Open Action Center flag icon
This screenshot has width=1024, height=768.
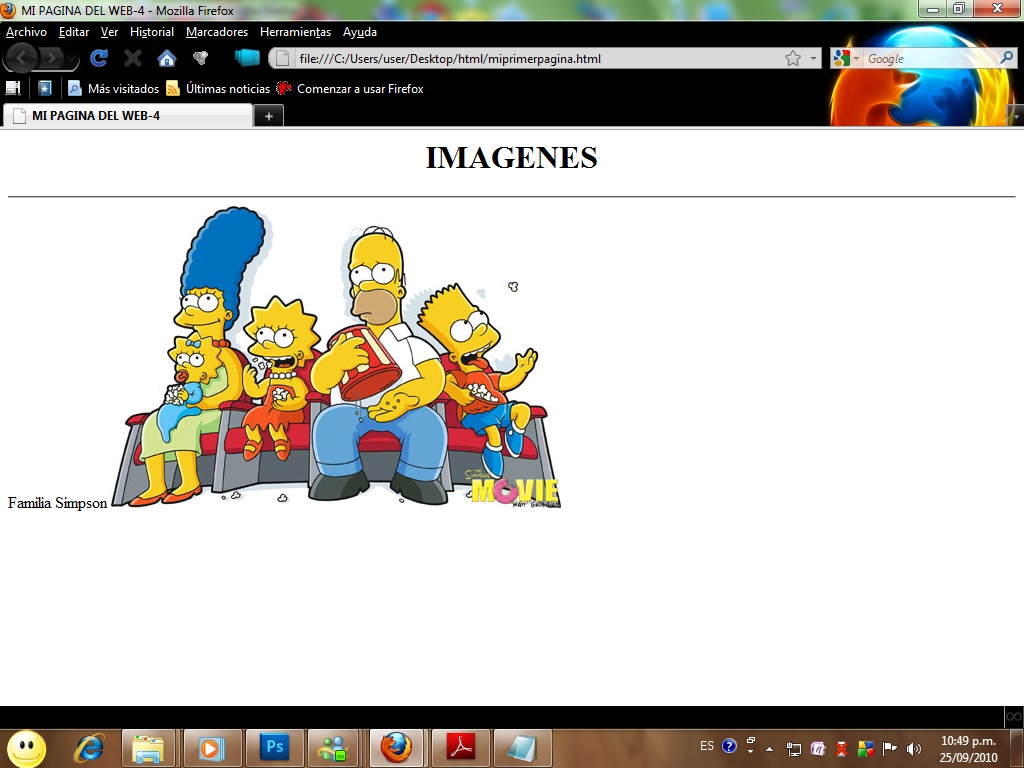pos(889,748)
